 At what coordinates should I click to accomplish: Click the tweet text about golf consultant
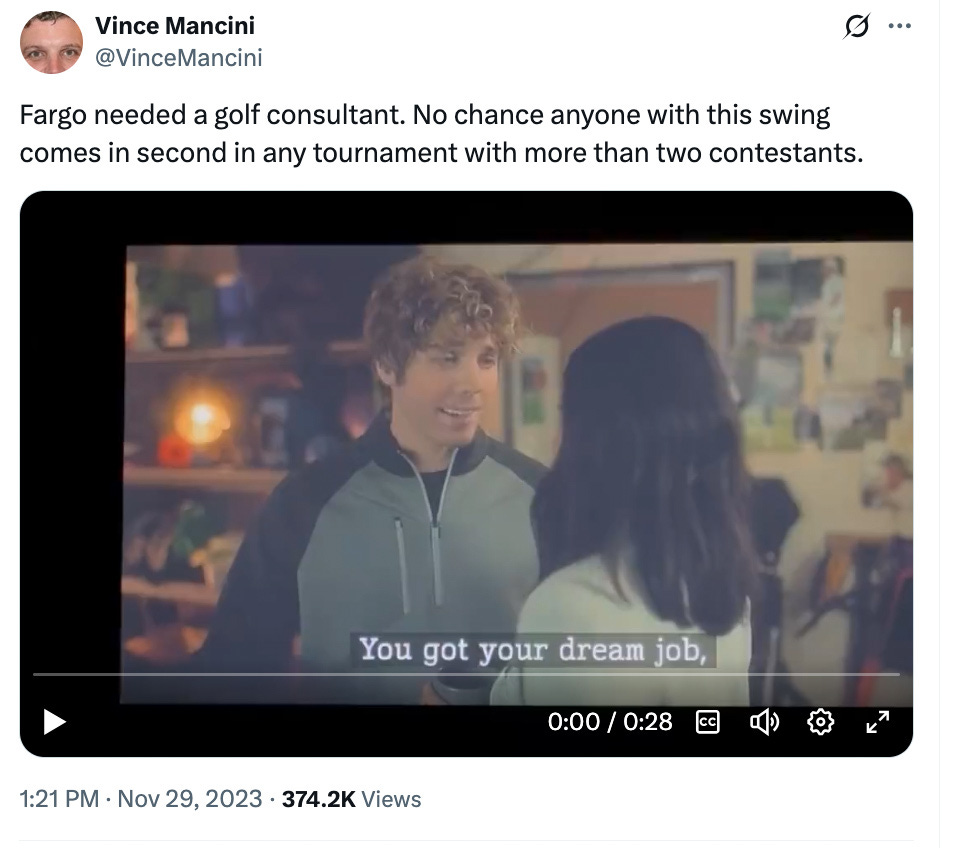tap(441, 134)
